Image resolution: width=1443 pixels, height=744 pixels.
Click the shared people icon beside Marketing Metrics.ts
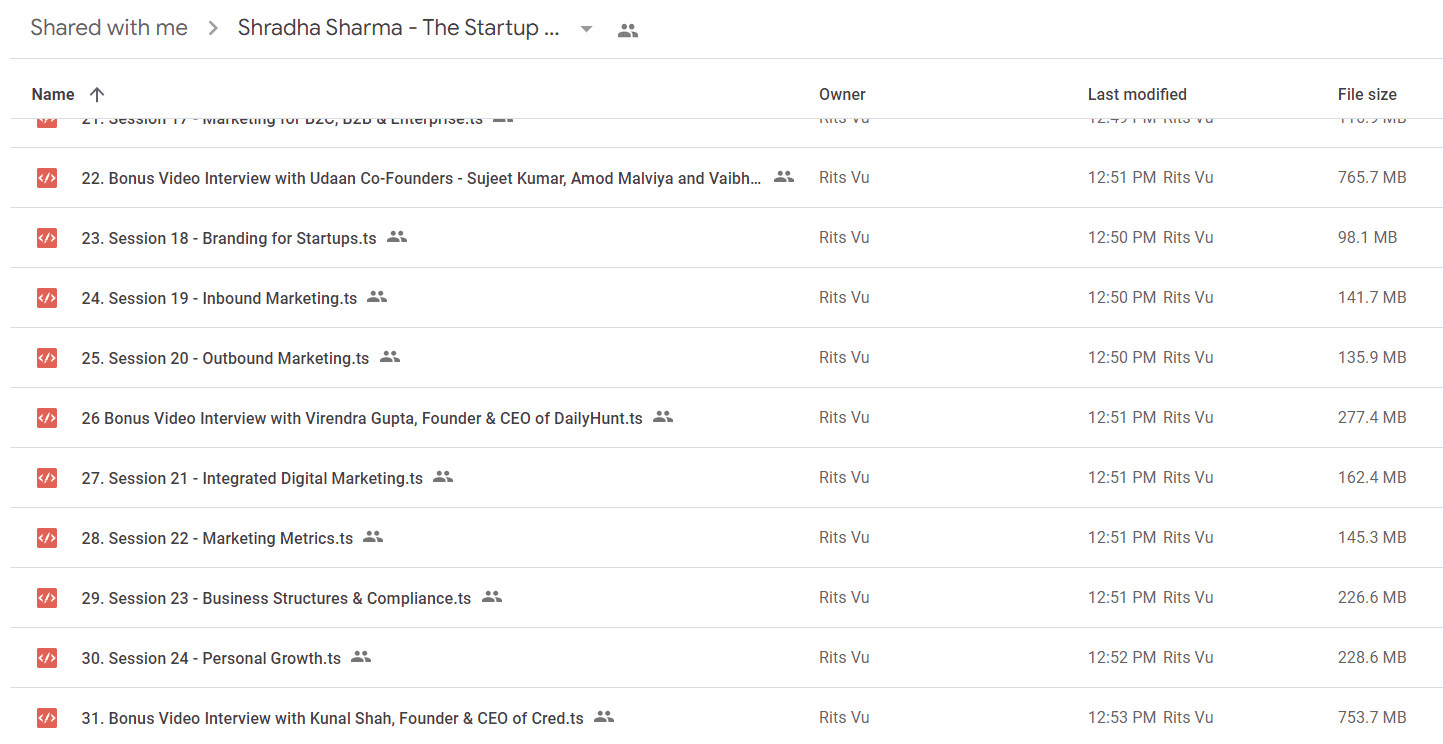(x=373, y=537)
